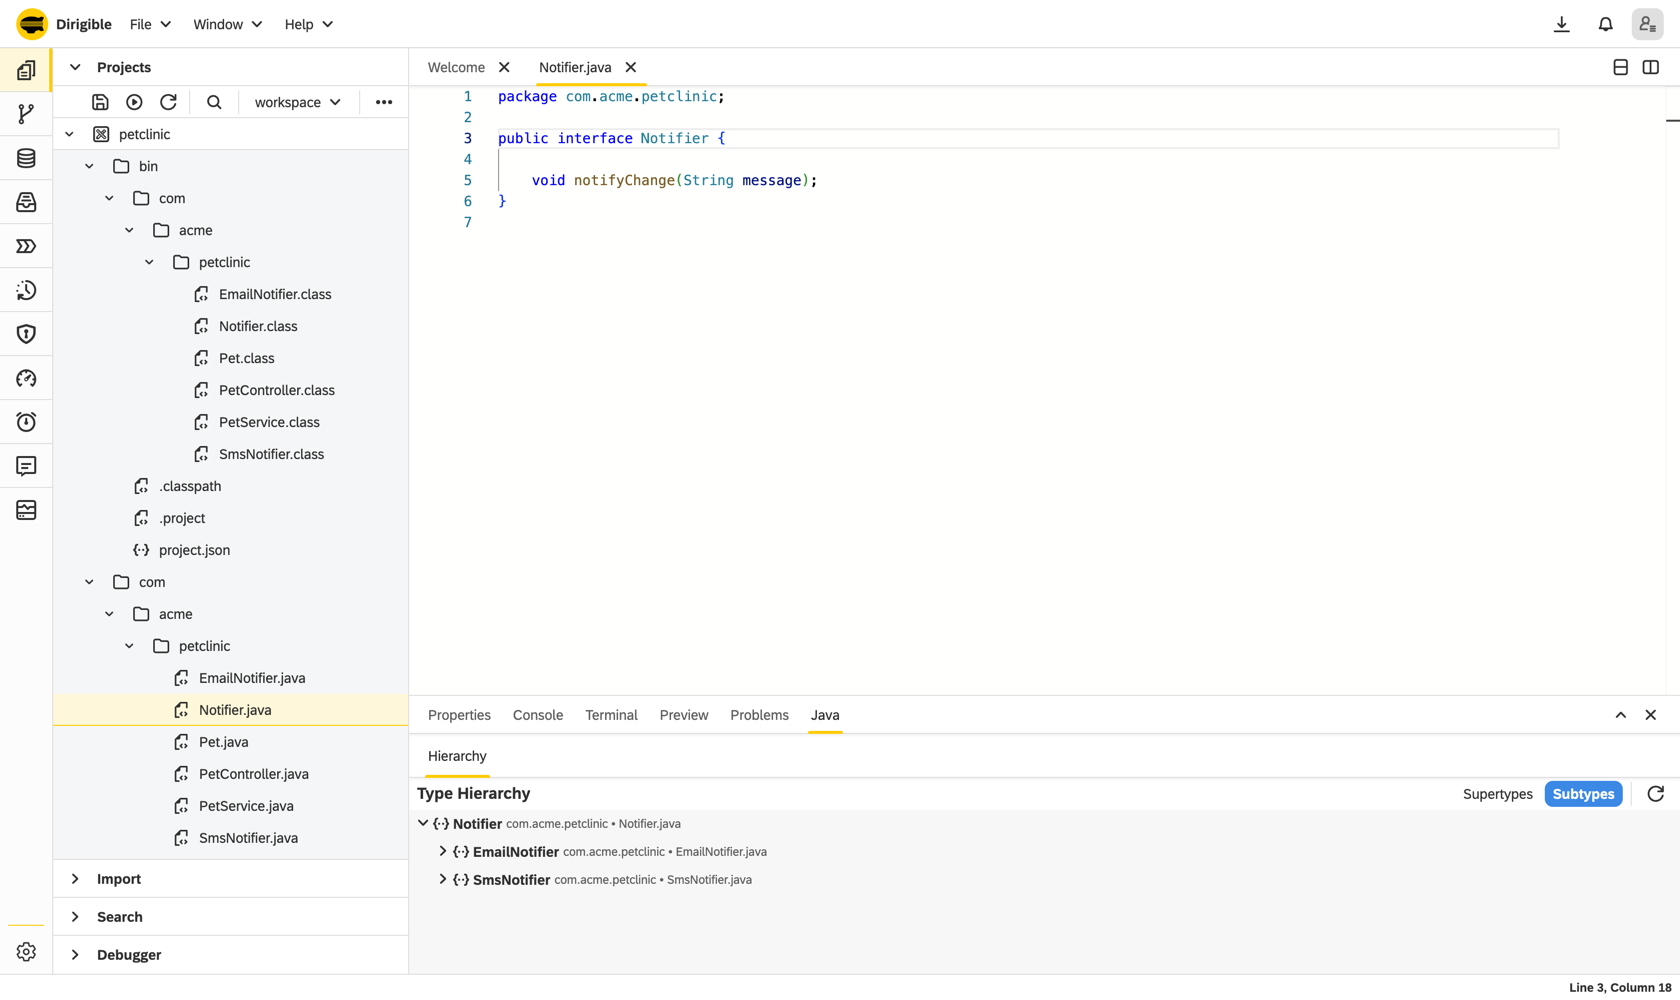
Task: Open EmailNotifier.java in the tree
Action: (x=231, y=678)
